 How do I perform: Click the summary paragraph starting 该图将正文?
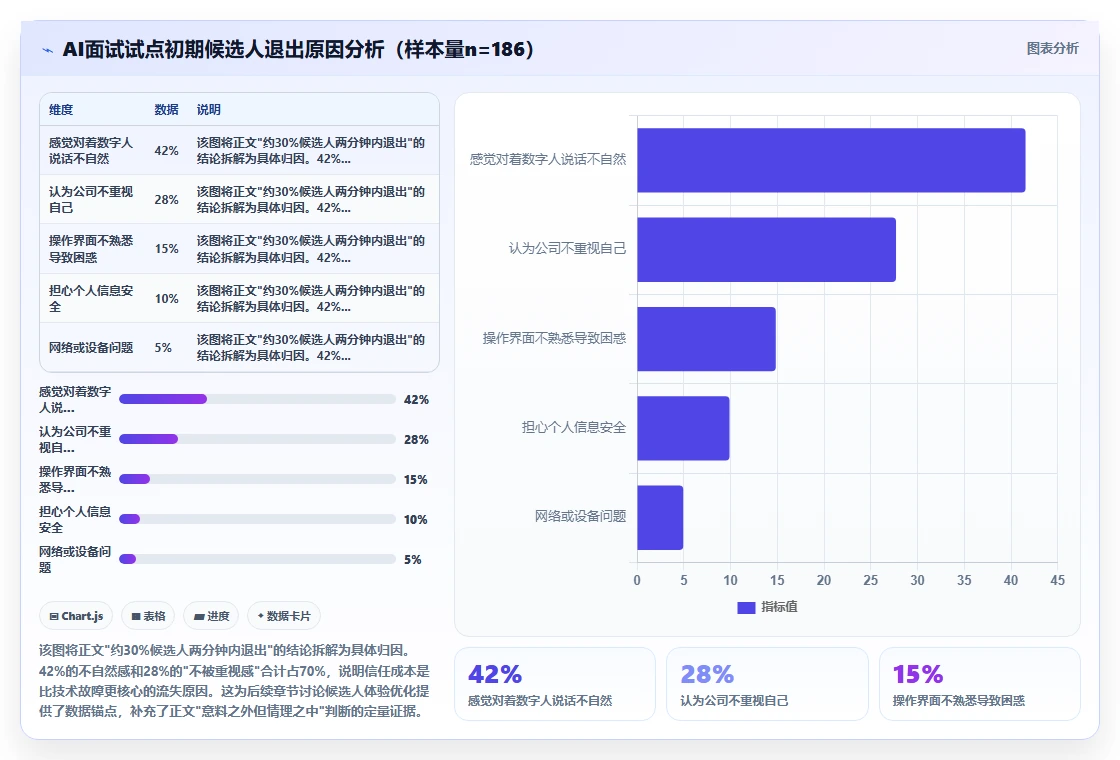pos(234,681)
